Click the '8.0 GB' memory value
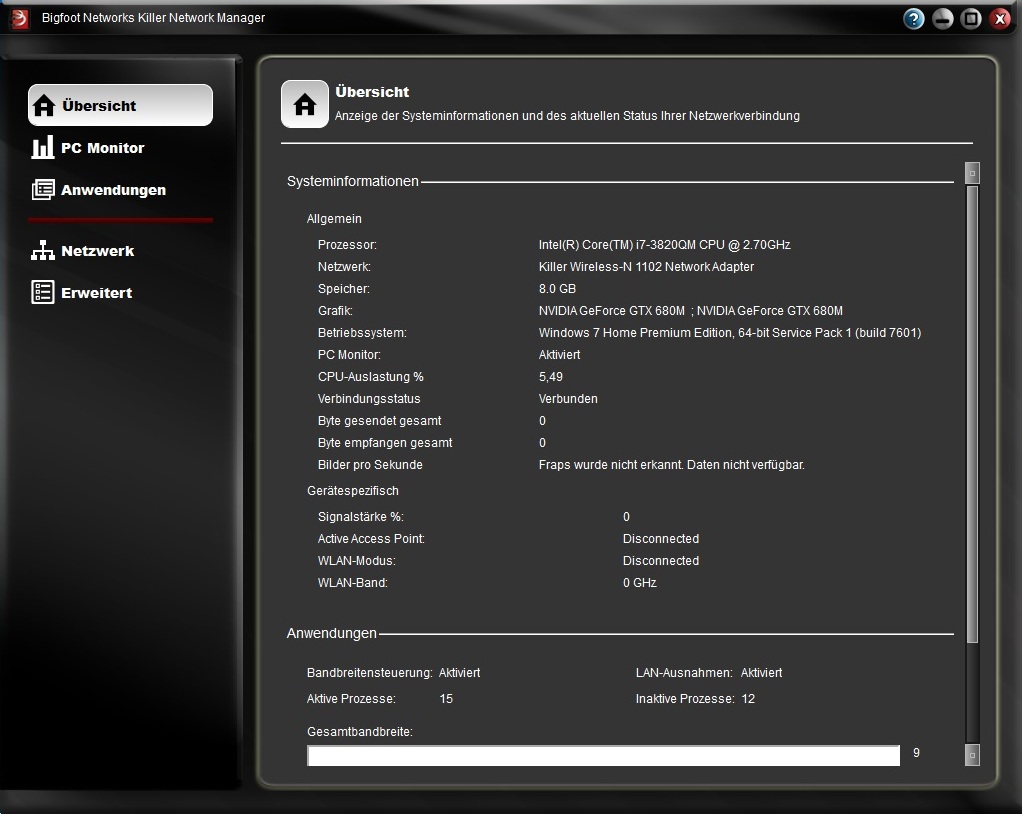 557,289
